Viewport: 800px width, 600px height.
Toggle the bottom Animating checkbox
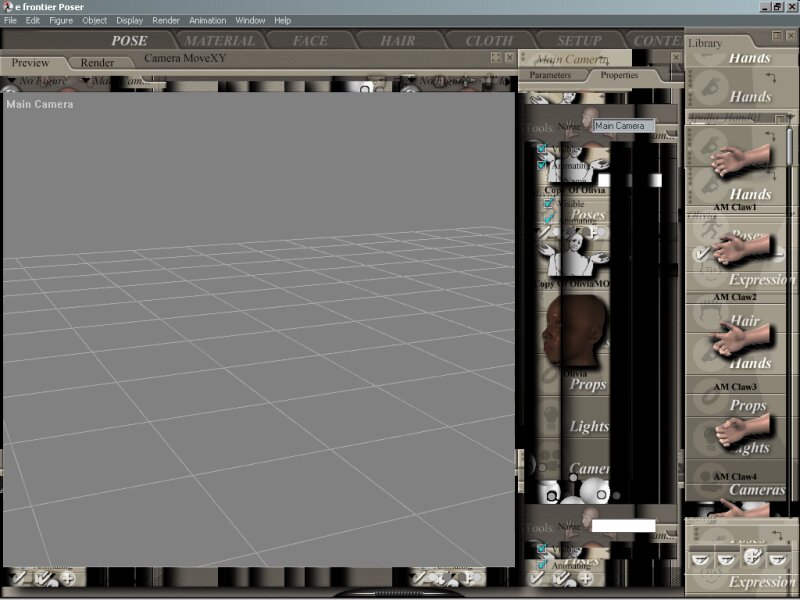point(542,565)
